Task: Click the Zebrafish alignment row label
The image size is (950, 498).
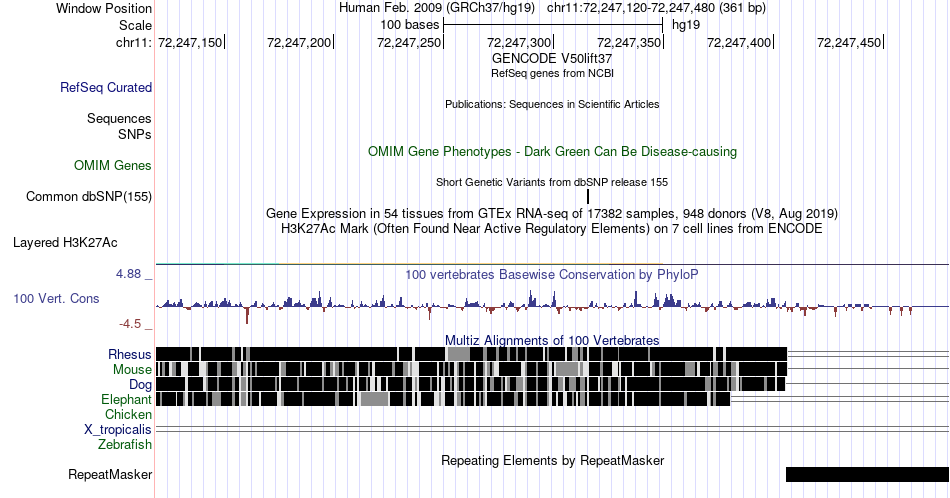Action: (124, 444)
